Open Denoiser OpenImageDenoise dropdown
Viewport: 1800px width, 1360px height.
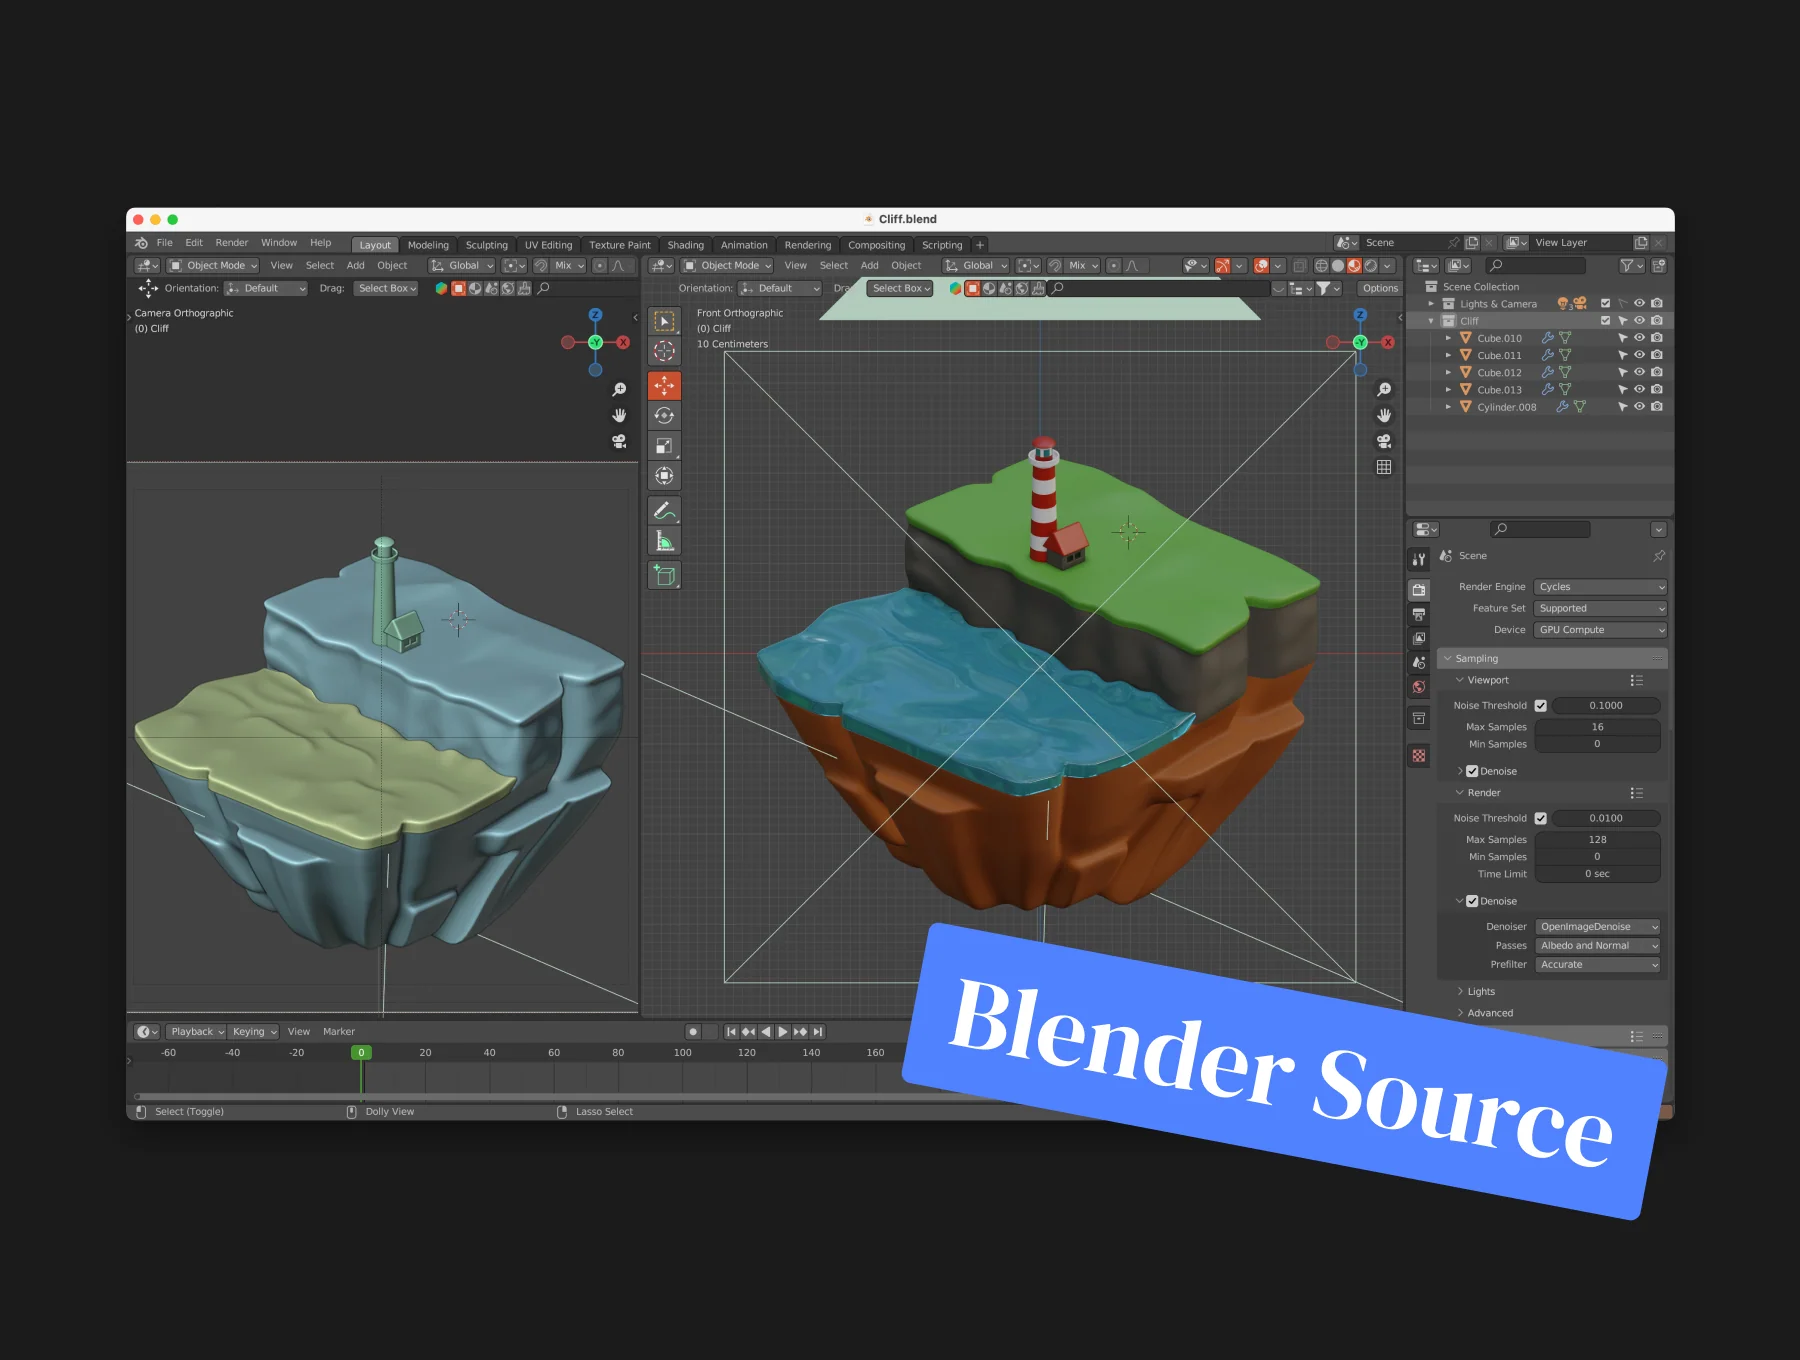(x=1598, y=927)
